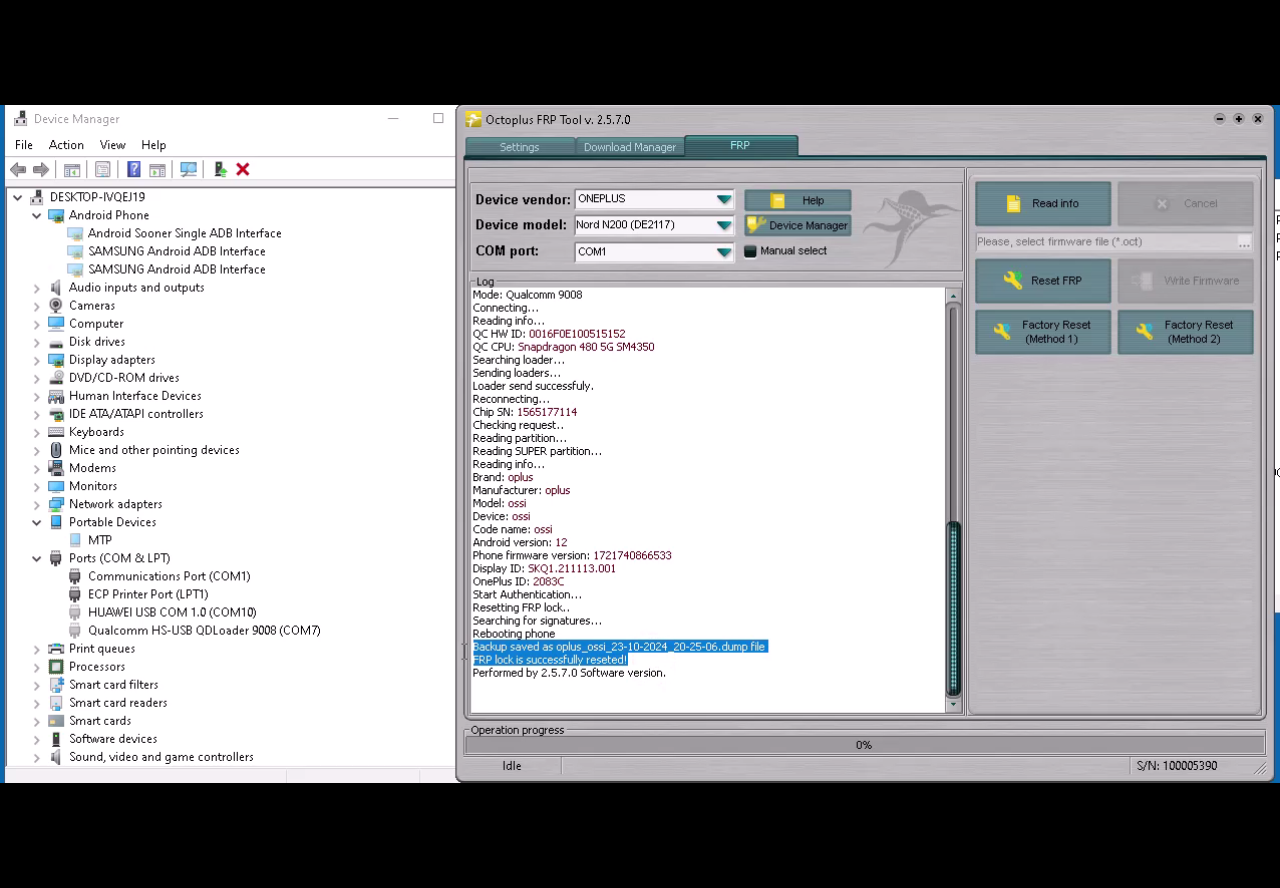Click the Forward arrow in Device Manager toolbar
The image size is (1280, 888).
pos(41,170)
